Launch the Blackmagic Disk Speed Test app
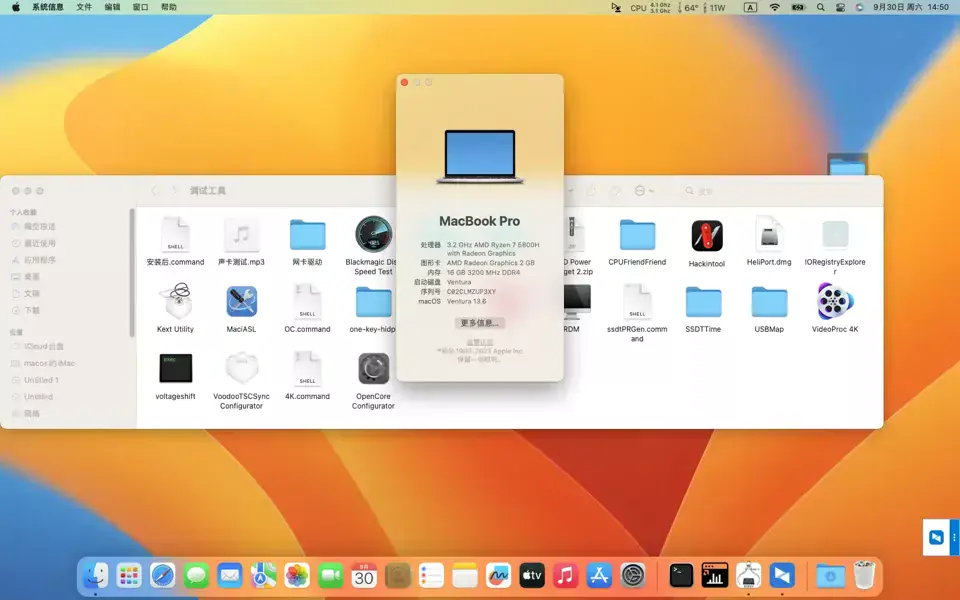Image resolution: width=960 pixels, height=600 pixels. pos(373,234)
